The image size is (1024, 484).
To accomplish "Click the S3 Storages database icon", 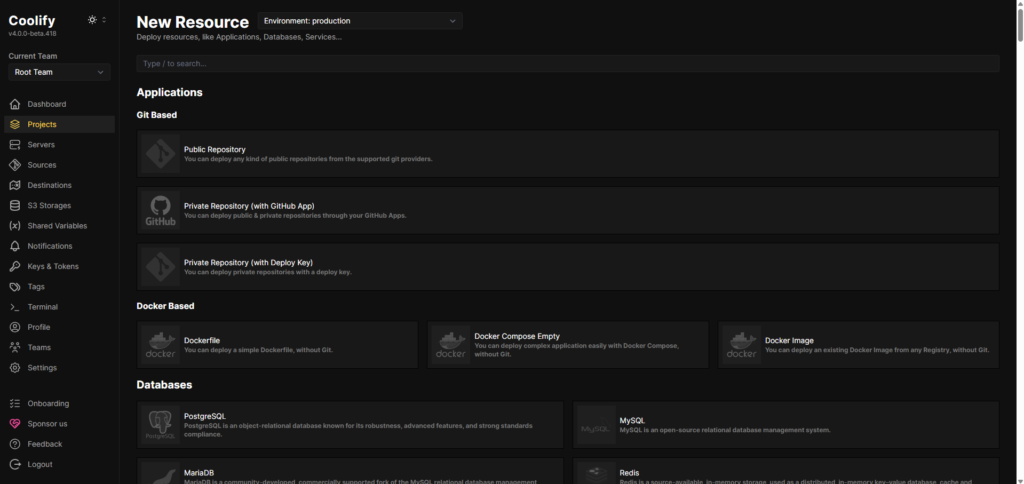I will coord(15,205).
